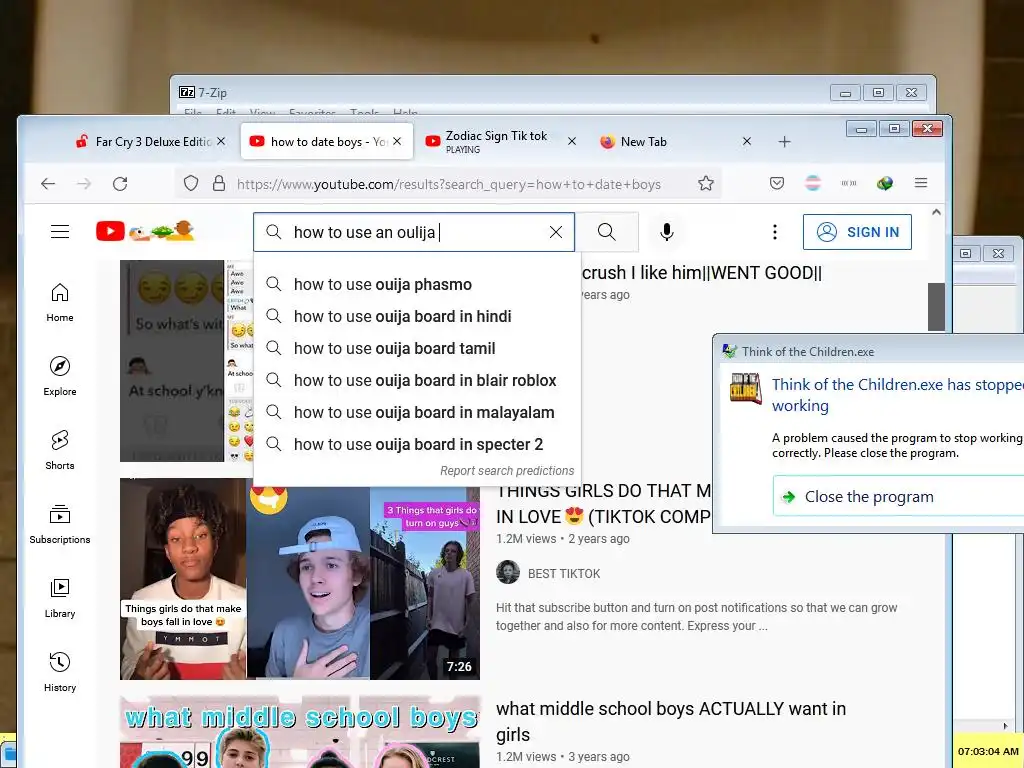Click the globe extension icon in toolbar
Image resolution: width=1024 pixels, height=768 pixels.
(885, 184)
